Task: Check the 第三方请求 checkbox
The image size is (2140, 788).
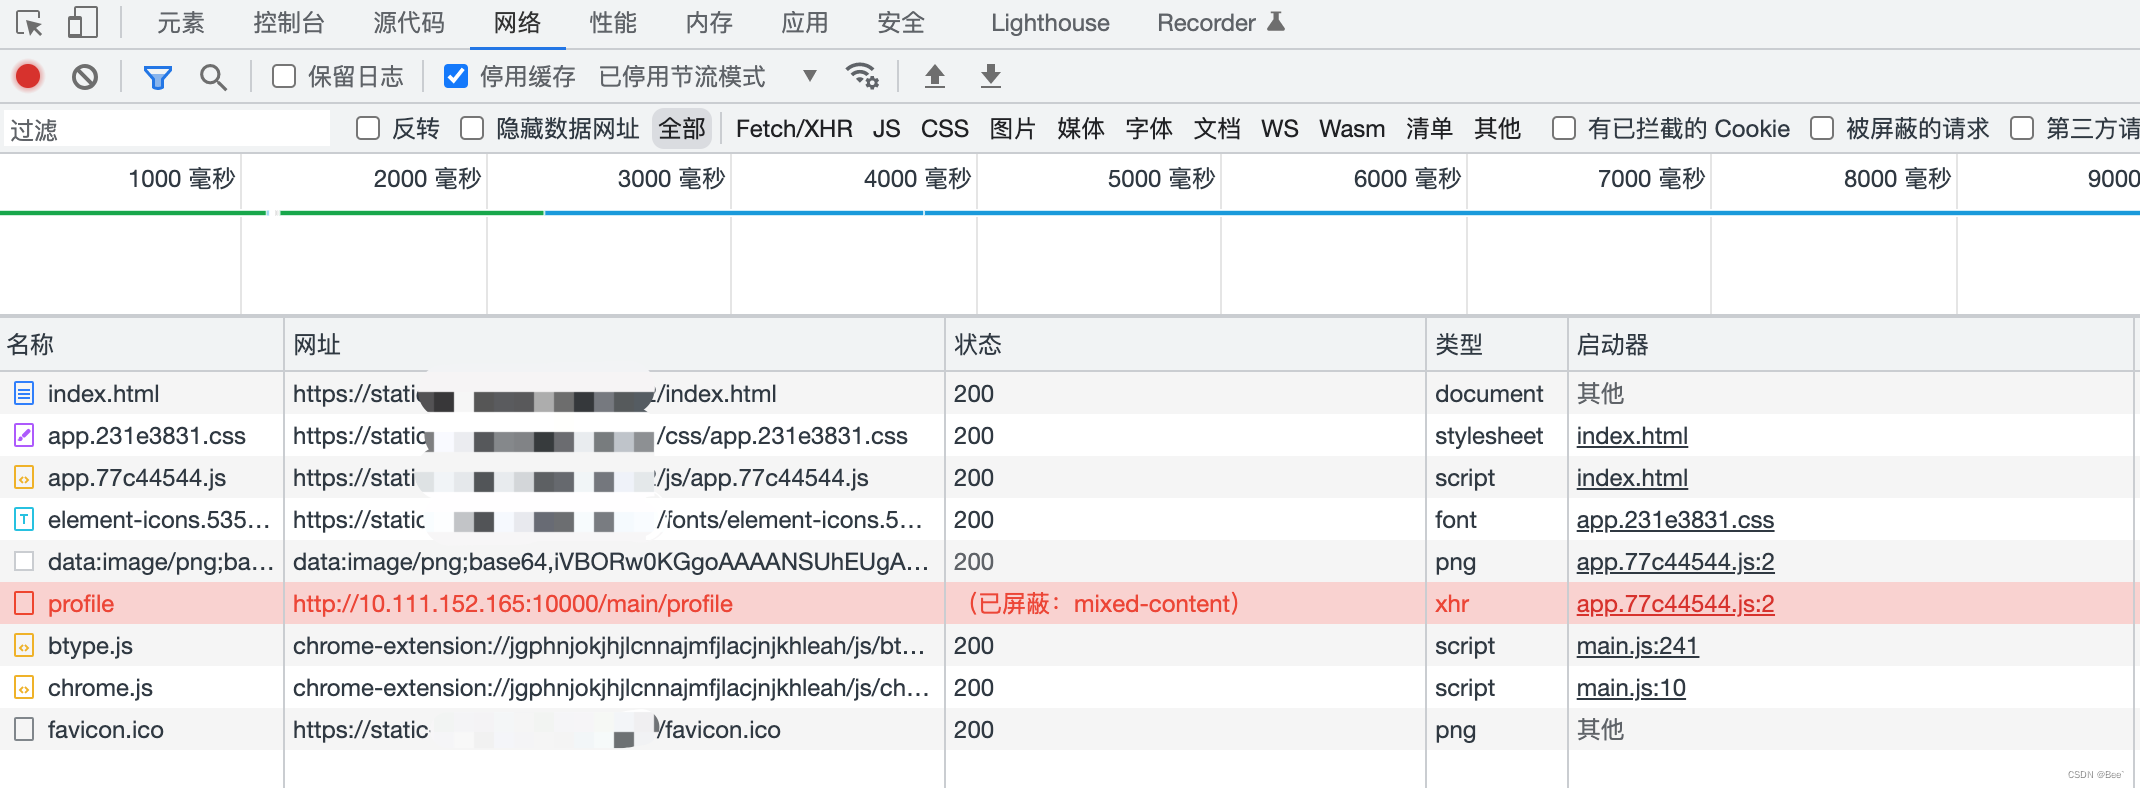Action: pyautogui.click(x=2022, y=128)
